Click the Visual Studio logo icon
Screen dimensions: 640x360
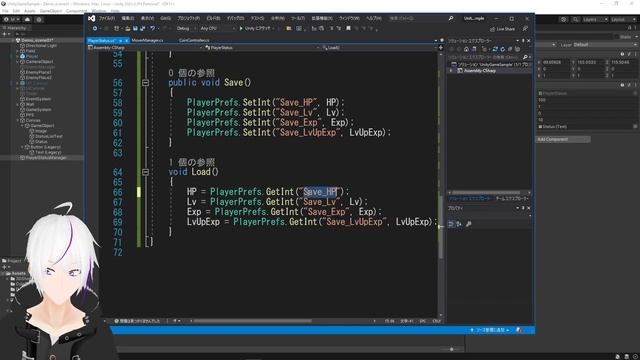pos(92,18)
